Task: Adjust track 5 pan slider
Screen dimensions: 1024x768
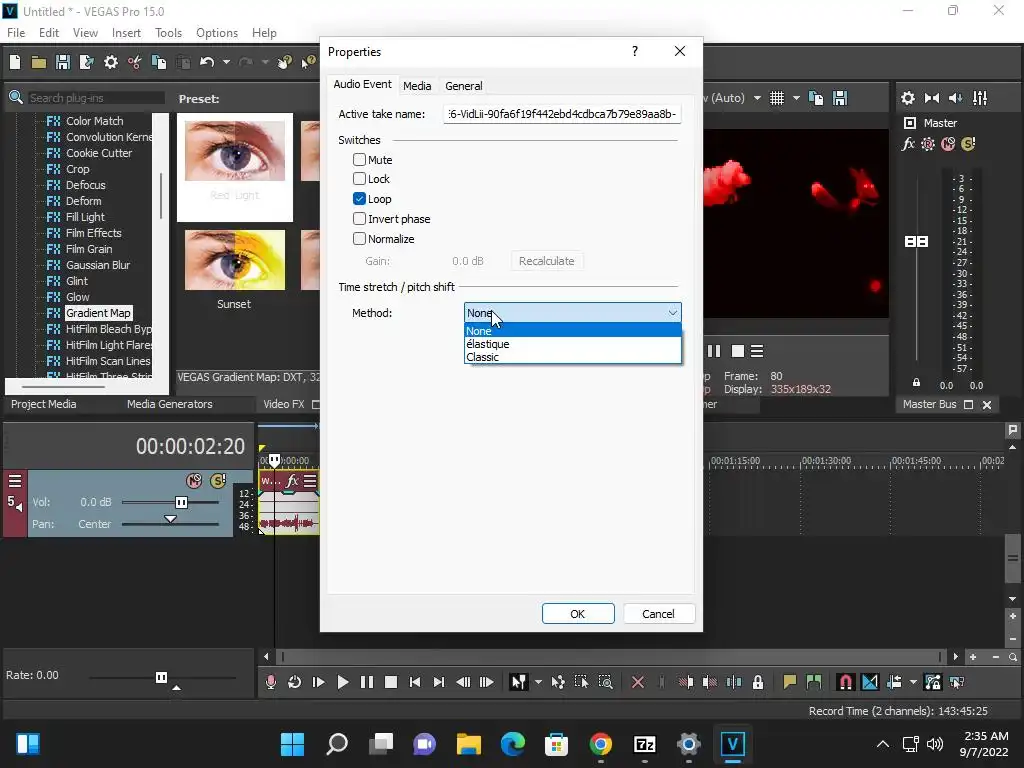Action: 170,520
